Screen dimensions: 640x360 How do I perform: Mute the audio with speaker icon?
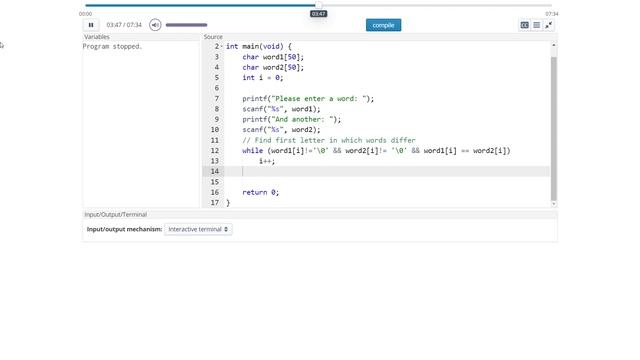tap(155, 25)
